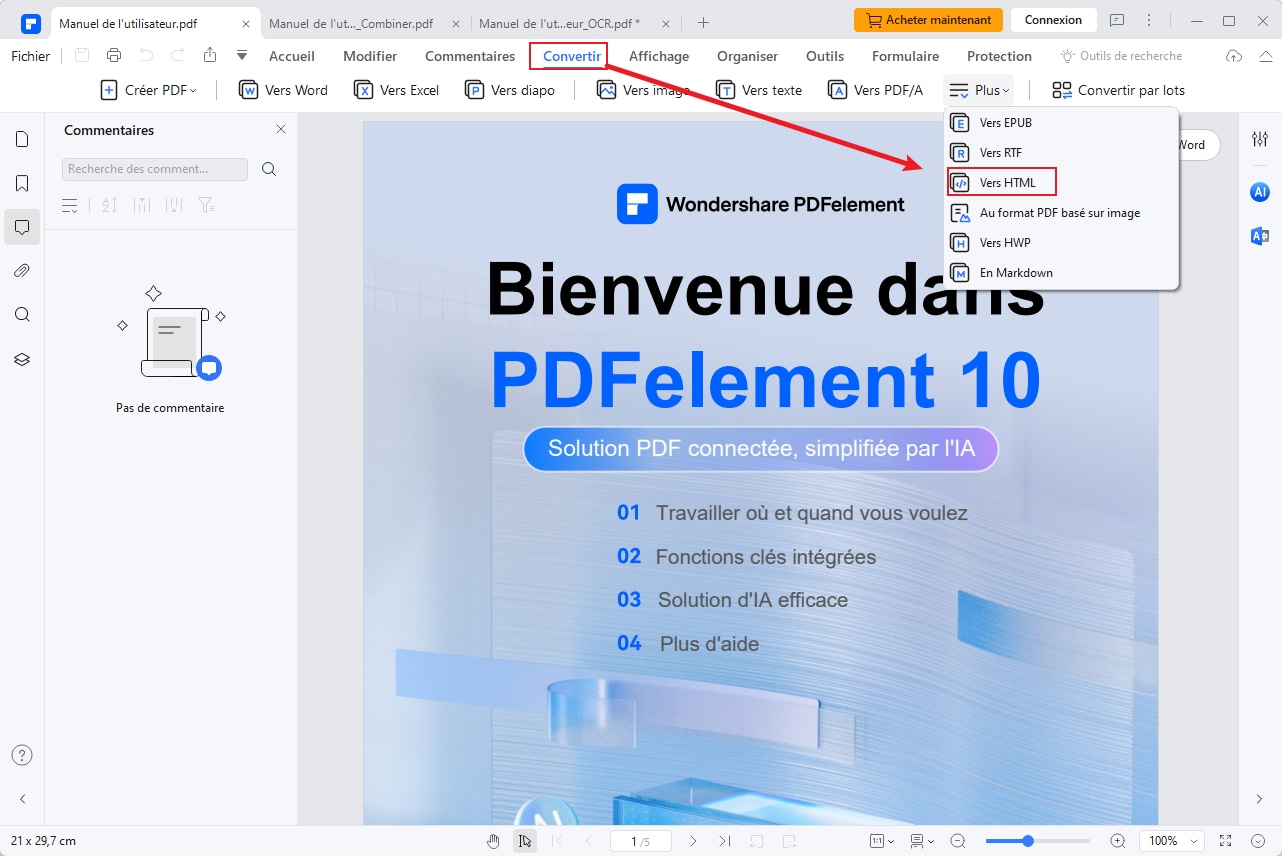Open the Outils tab
1282x856 pixels.
(x=825, y=56)
